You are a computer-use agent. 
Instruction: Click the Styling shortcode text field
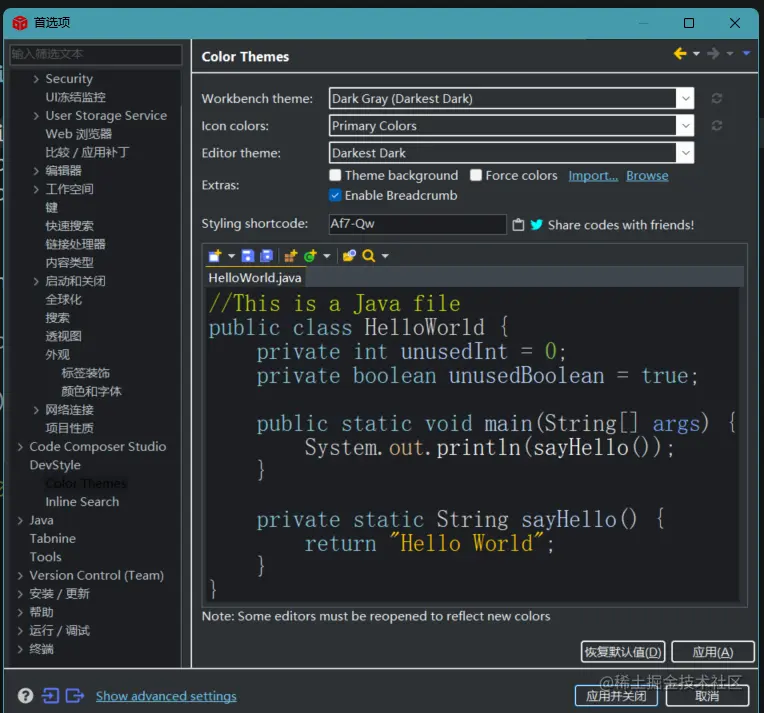click(x=417, y=225)
